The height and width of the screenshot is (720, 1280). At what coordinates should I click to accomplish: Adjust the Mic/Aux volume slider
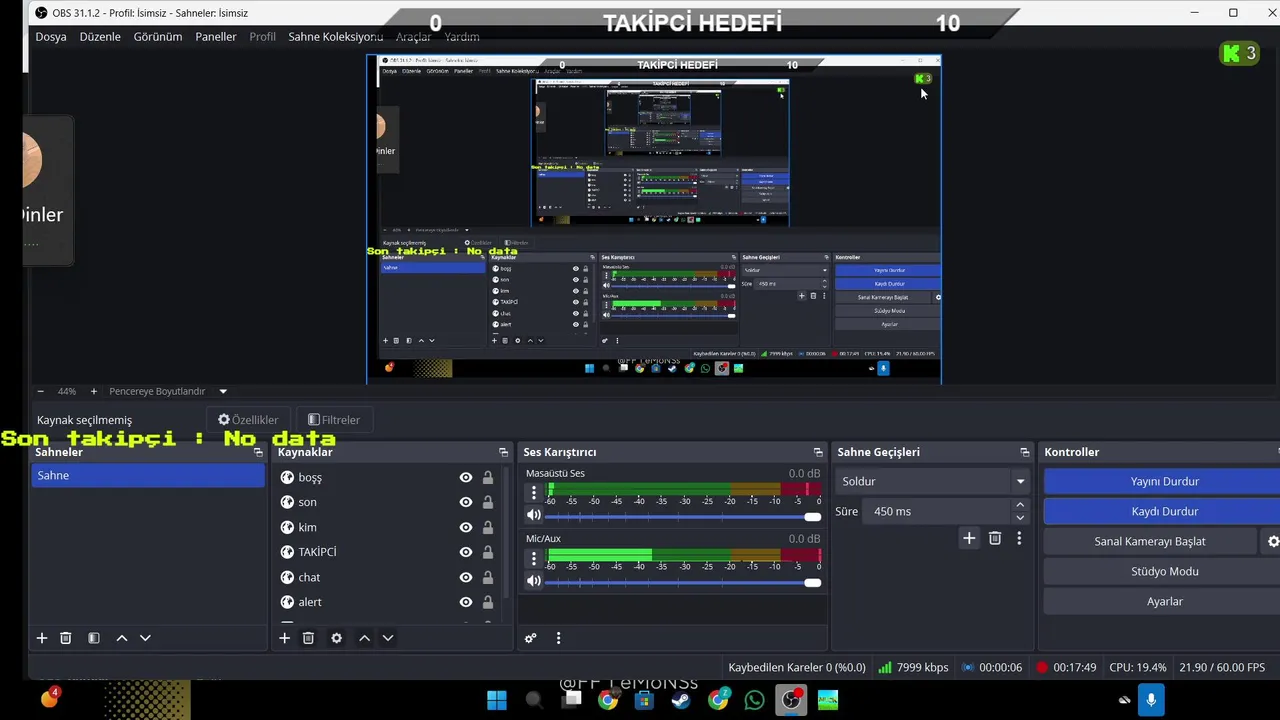pyautogui.click(x=683, y=582)
